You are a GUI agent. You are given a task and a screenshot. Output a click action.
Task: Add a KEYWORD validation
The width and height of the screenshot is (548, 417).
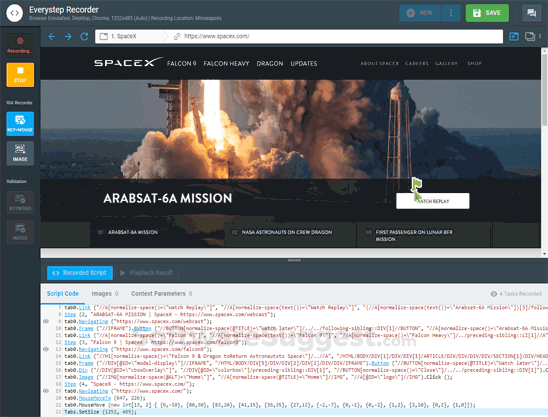20,202
